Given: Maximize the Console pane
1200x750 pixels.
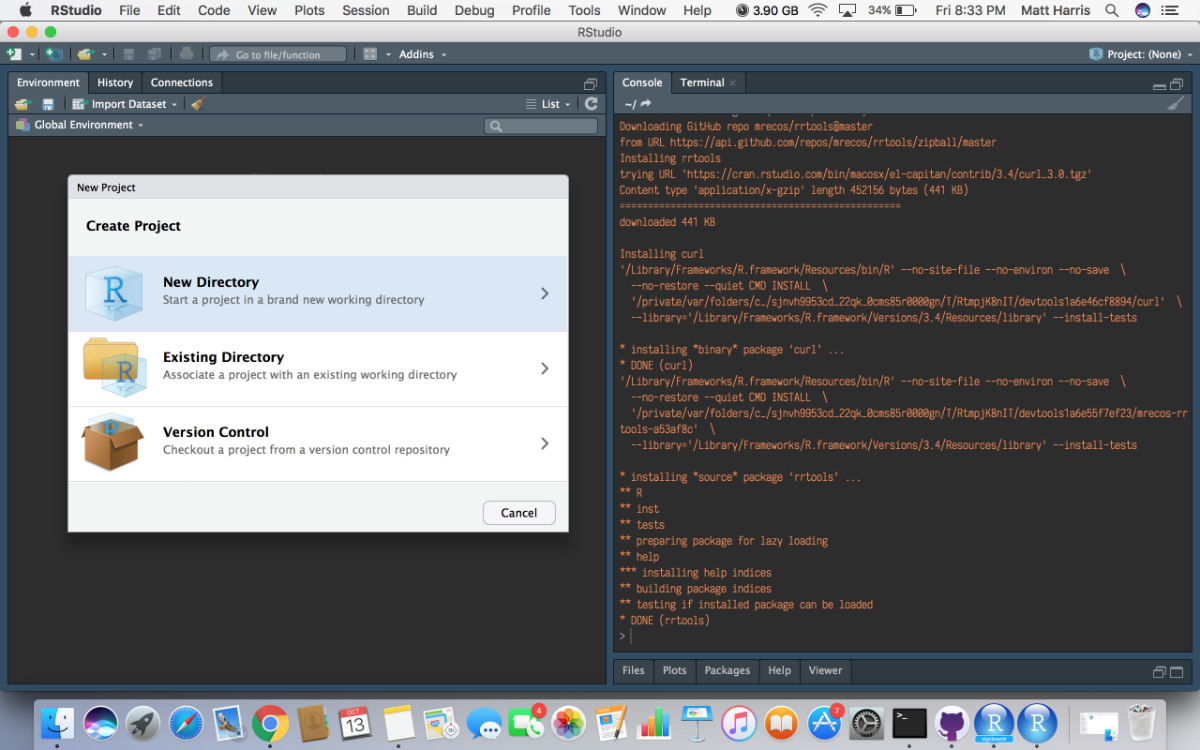Looking at the screenshot, I should click(1176, 84).
